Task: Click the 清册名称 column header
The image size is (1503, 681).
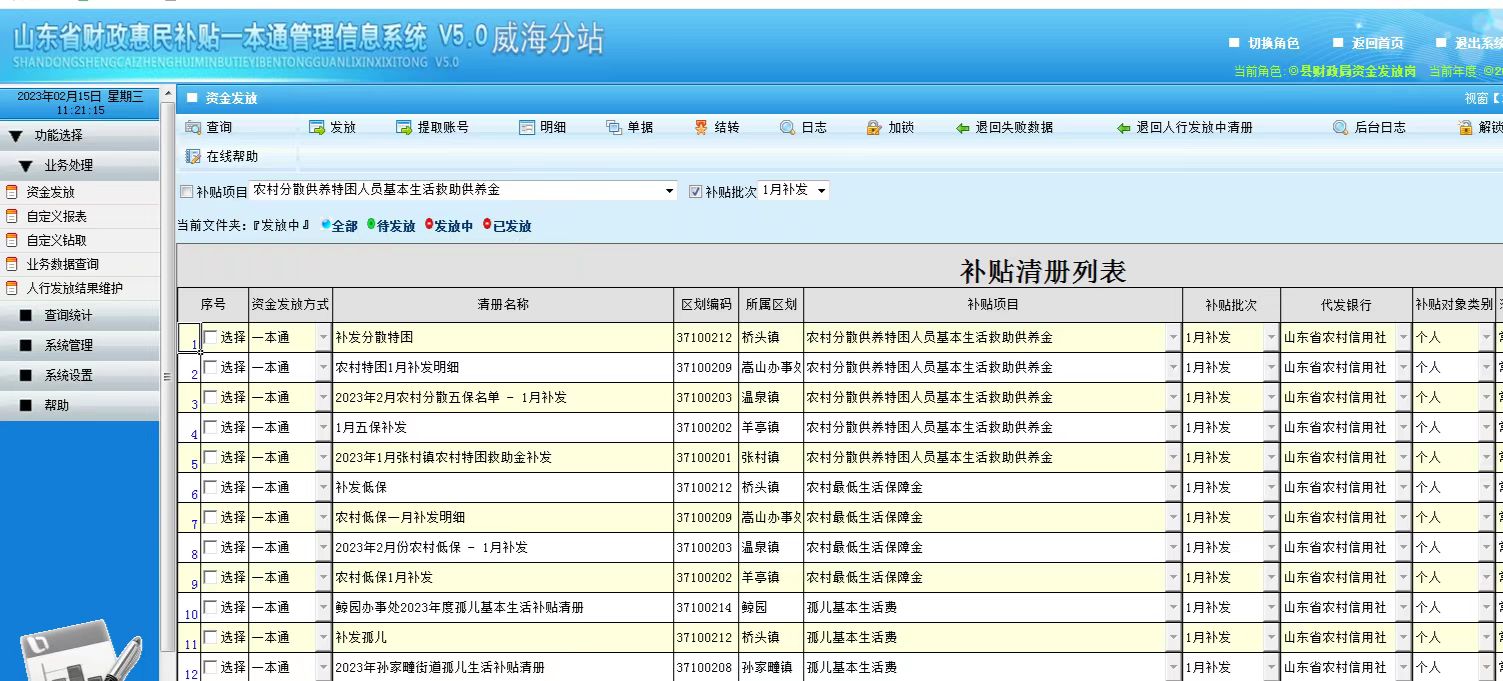Action: [x=503, y=305]
